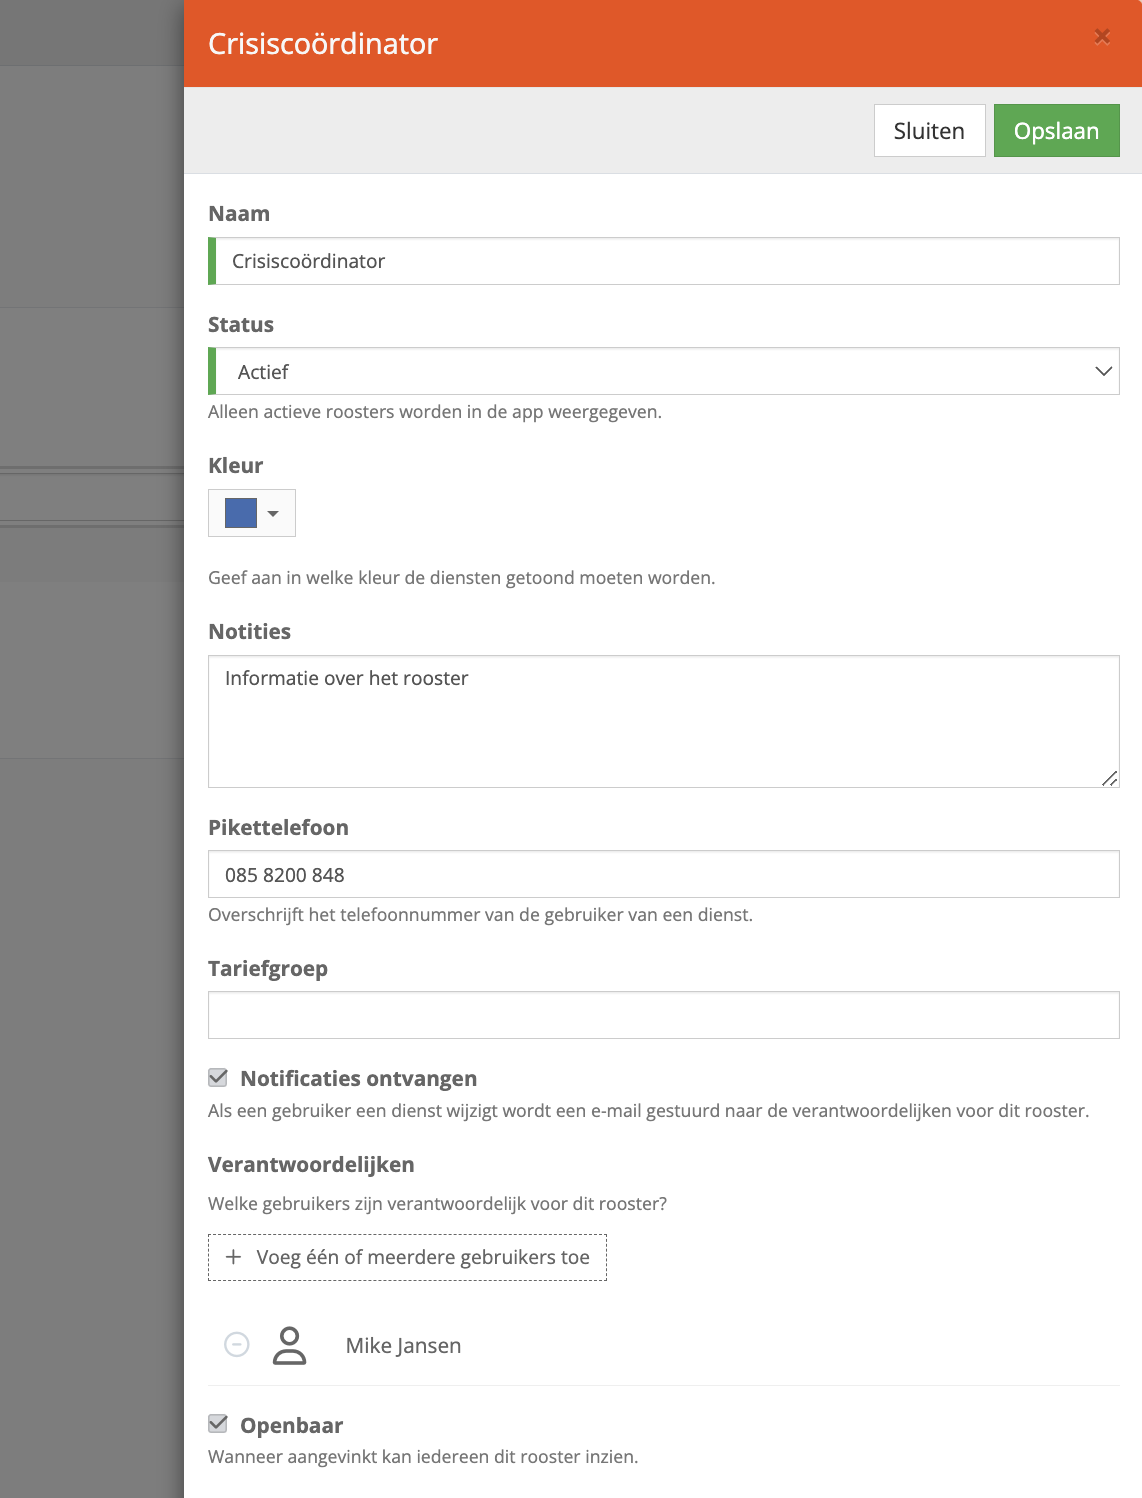Viewport: 1142px width, 1498px height.
Task: Focus the Naam input field
Action: pos(664,261)
